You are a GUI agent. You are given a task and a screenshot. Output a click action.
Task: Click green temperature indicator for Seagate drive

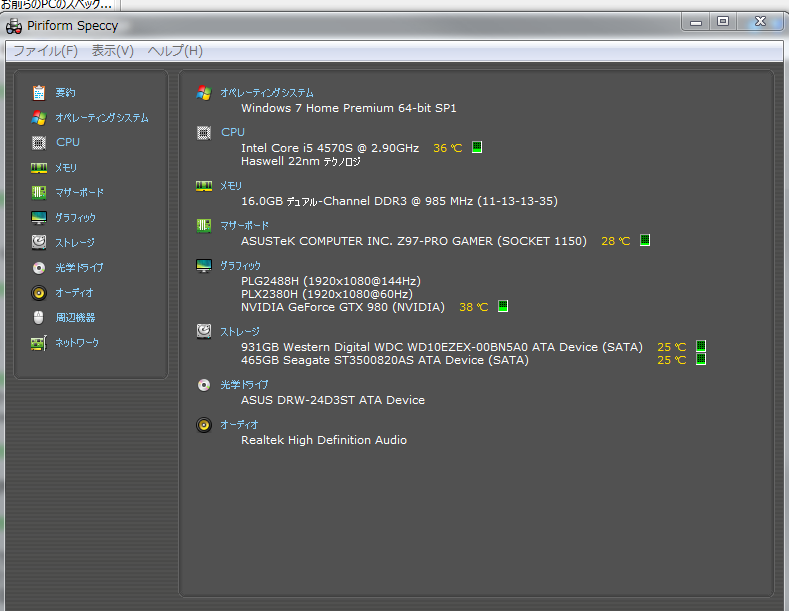click(x=700, y=359)
